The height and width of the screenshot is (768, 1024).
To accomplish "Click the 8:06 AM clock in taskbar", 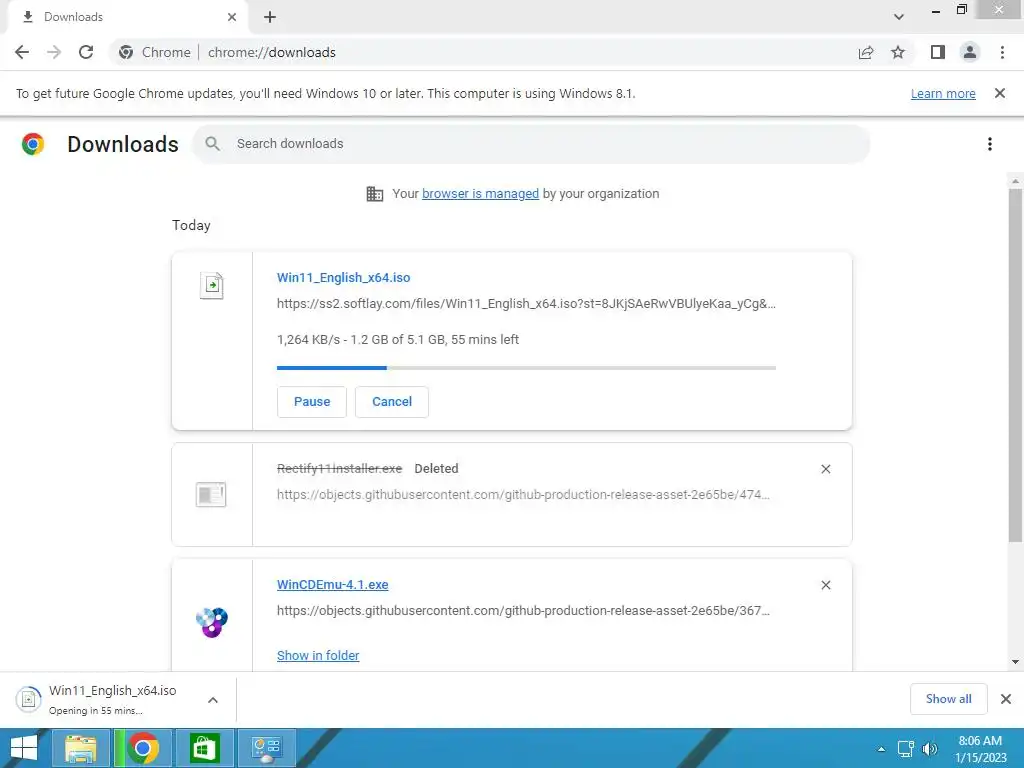I will (x=980, y=741).
